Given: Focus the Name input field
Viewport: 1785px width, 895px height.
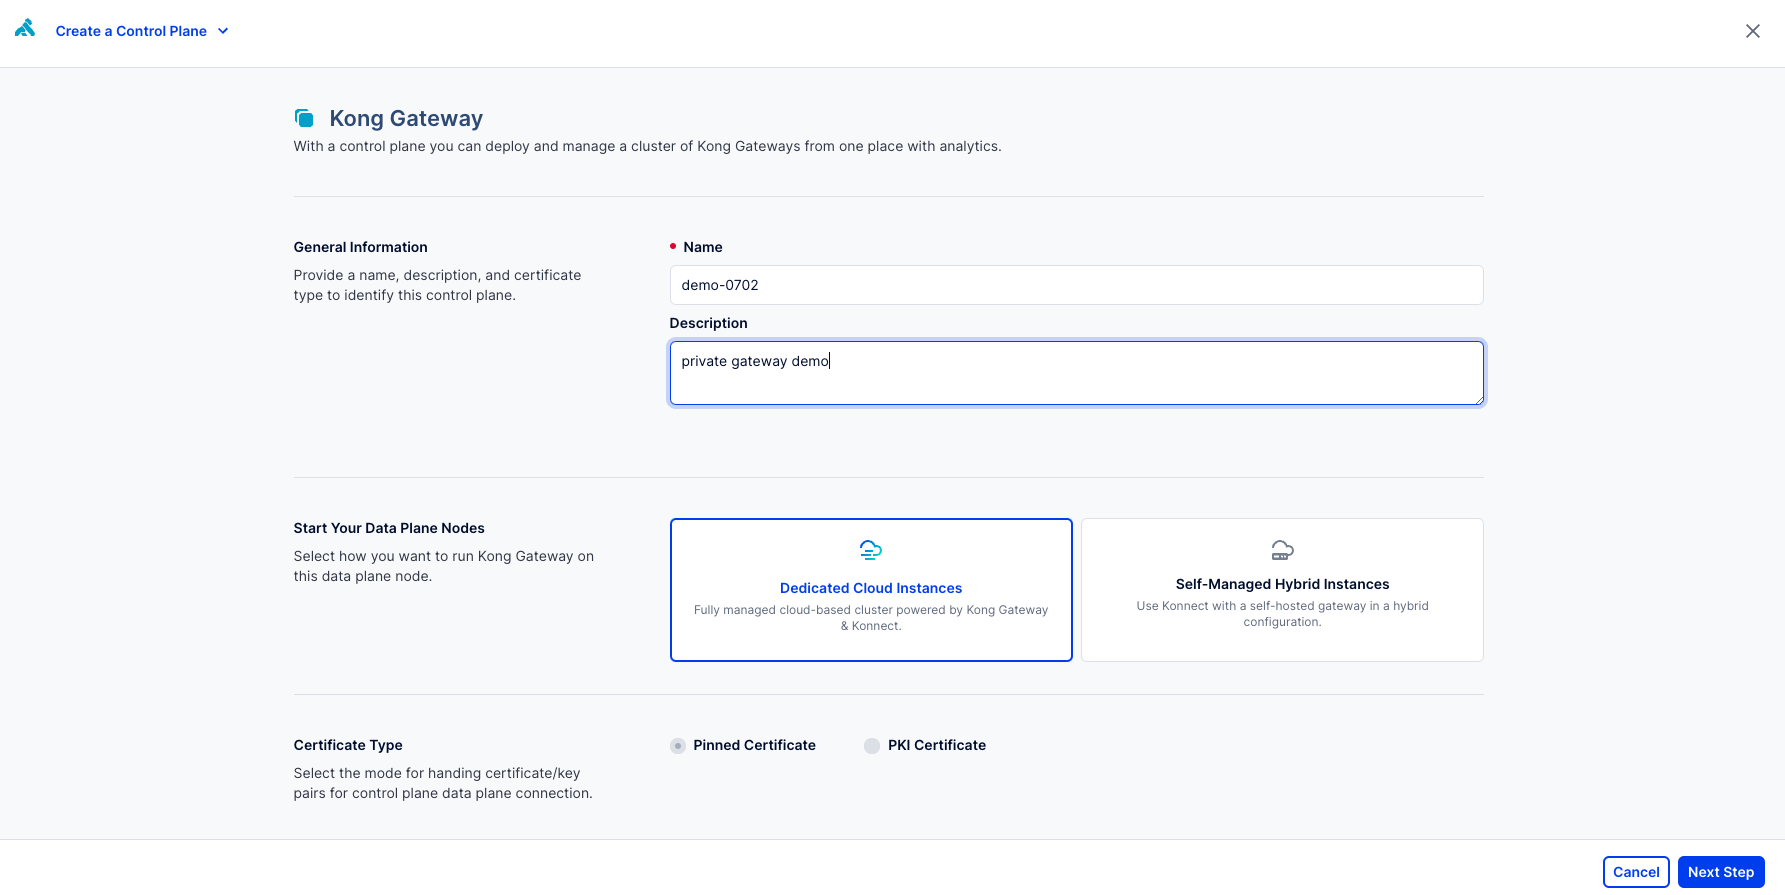Looking at the screenshot, I should [1076, 285].
